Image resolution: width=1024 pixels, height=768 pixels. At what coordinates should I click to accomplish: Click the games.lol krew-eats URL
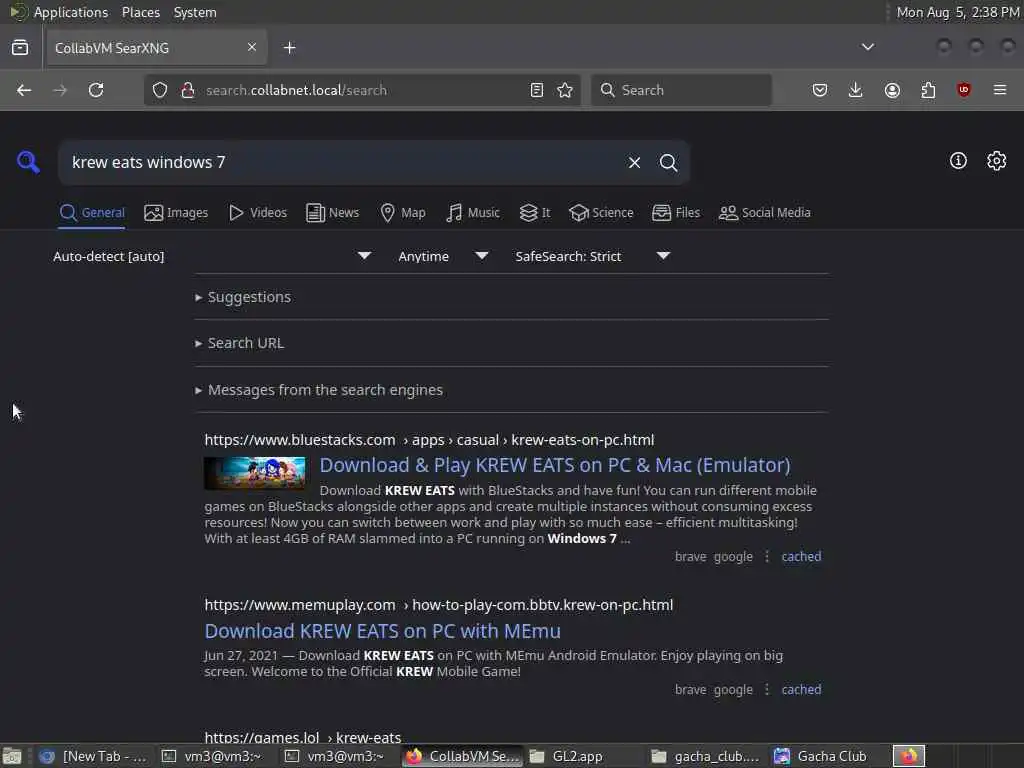tap(302, 738)
